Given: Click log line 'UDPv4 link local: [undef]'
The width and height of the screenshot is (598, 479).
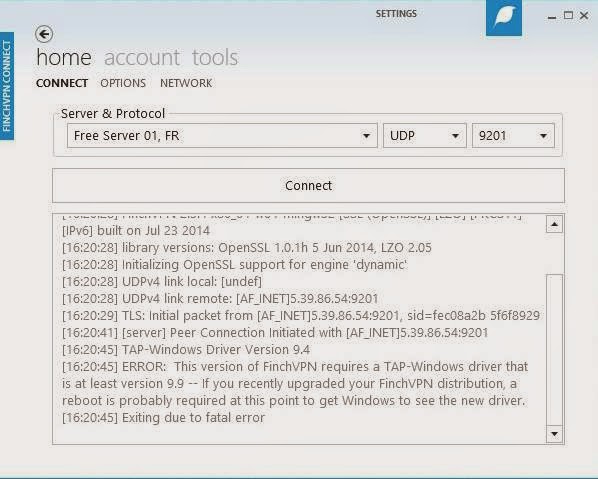Looking at the screenshot, I should coord(162,282).
